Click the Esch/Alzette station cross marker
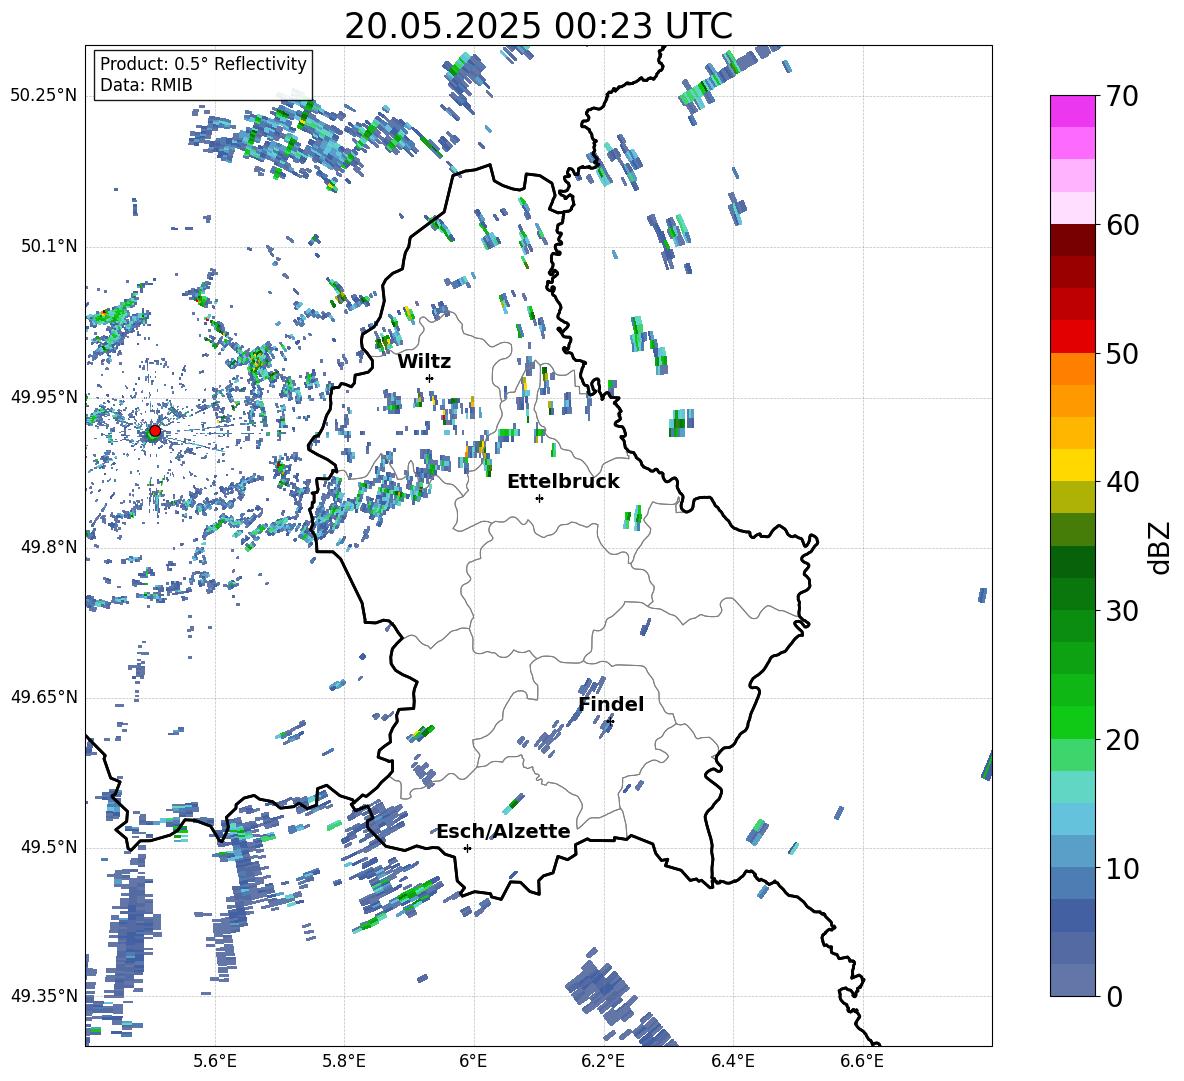Viewport: 1184px width, 1081px height. 467,848
